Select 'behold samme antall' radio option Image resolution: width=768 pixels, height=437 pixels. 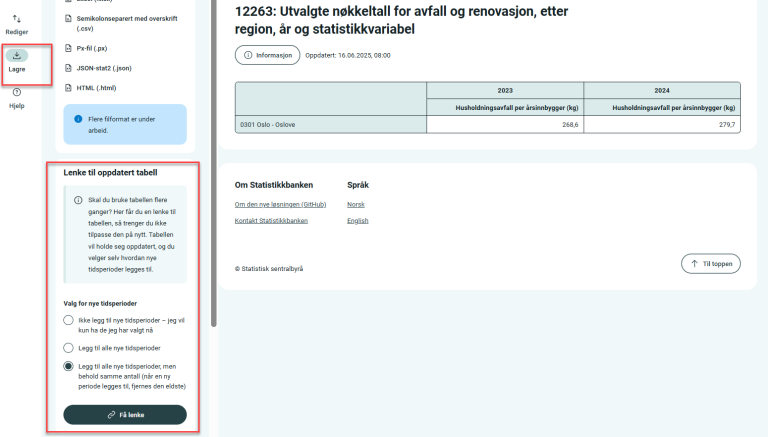[x=68, y=366]
